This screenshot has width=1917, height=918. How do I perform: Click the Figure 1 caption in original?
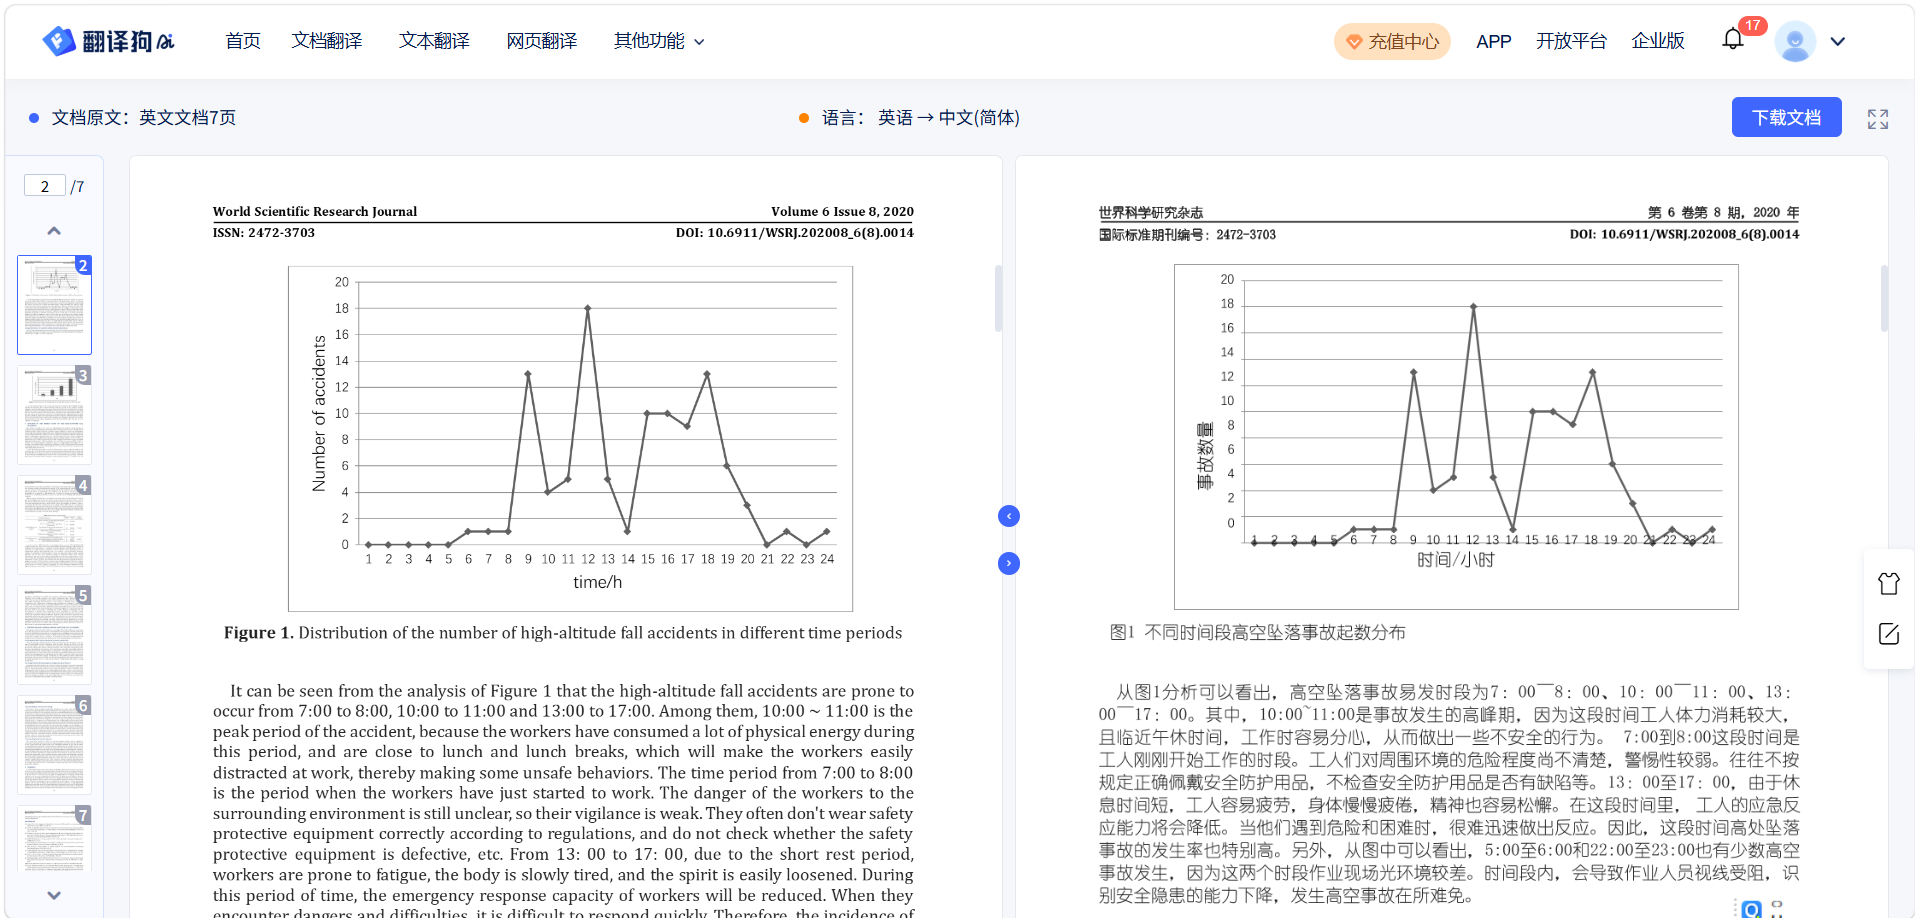coord(563,633)
